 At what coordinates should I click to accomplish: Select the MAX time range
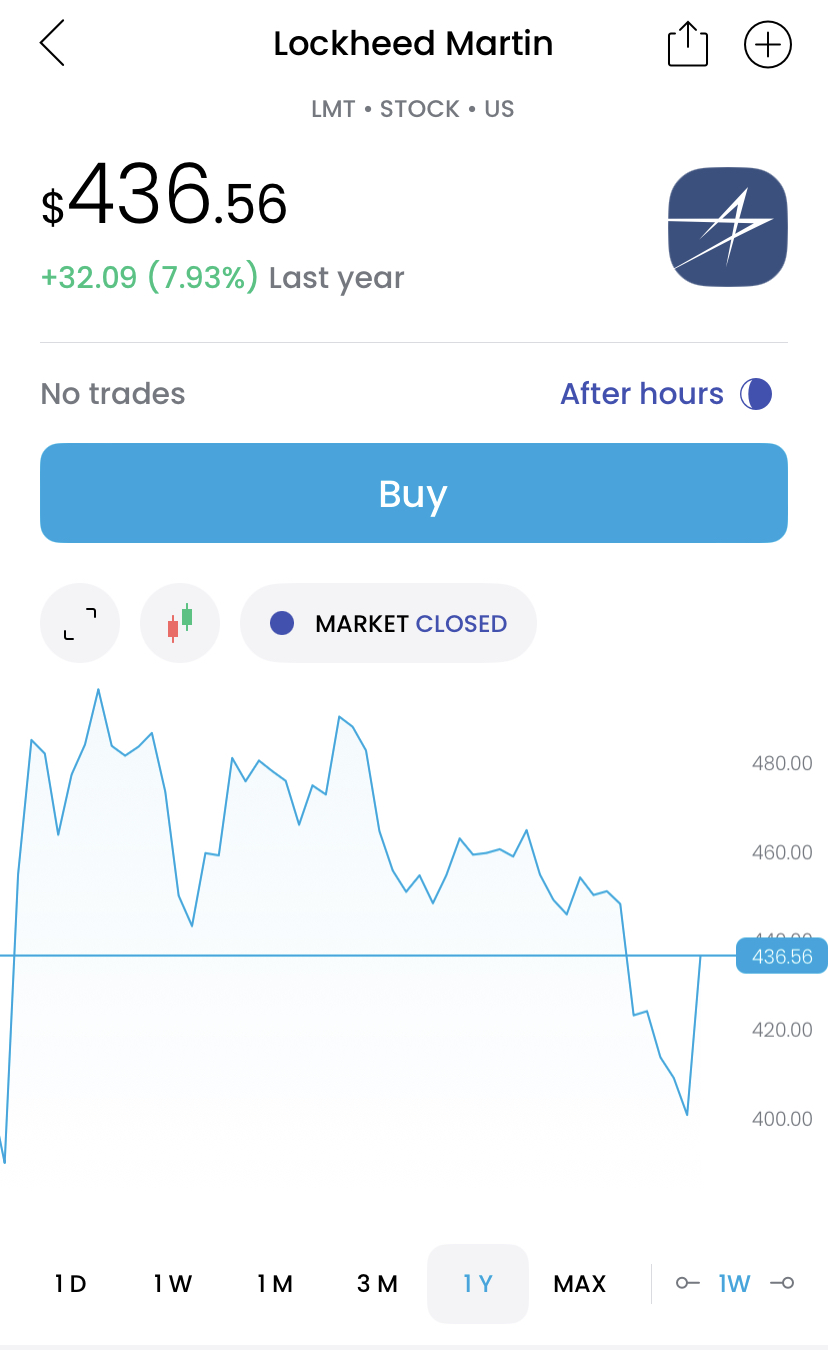point(580,1283)
